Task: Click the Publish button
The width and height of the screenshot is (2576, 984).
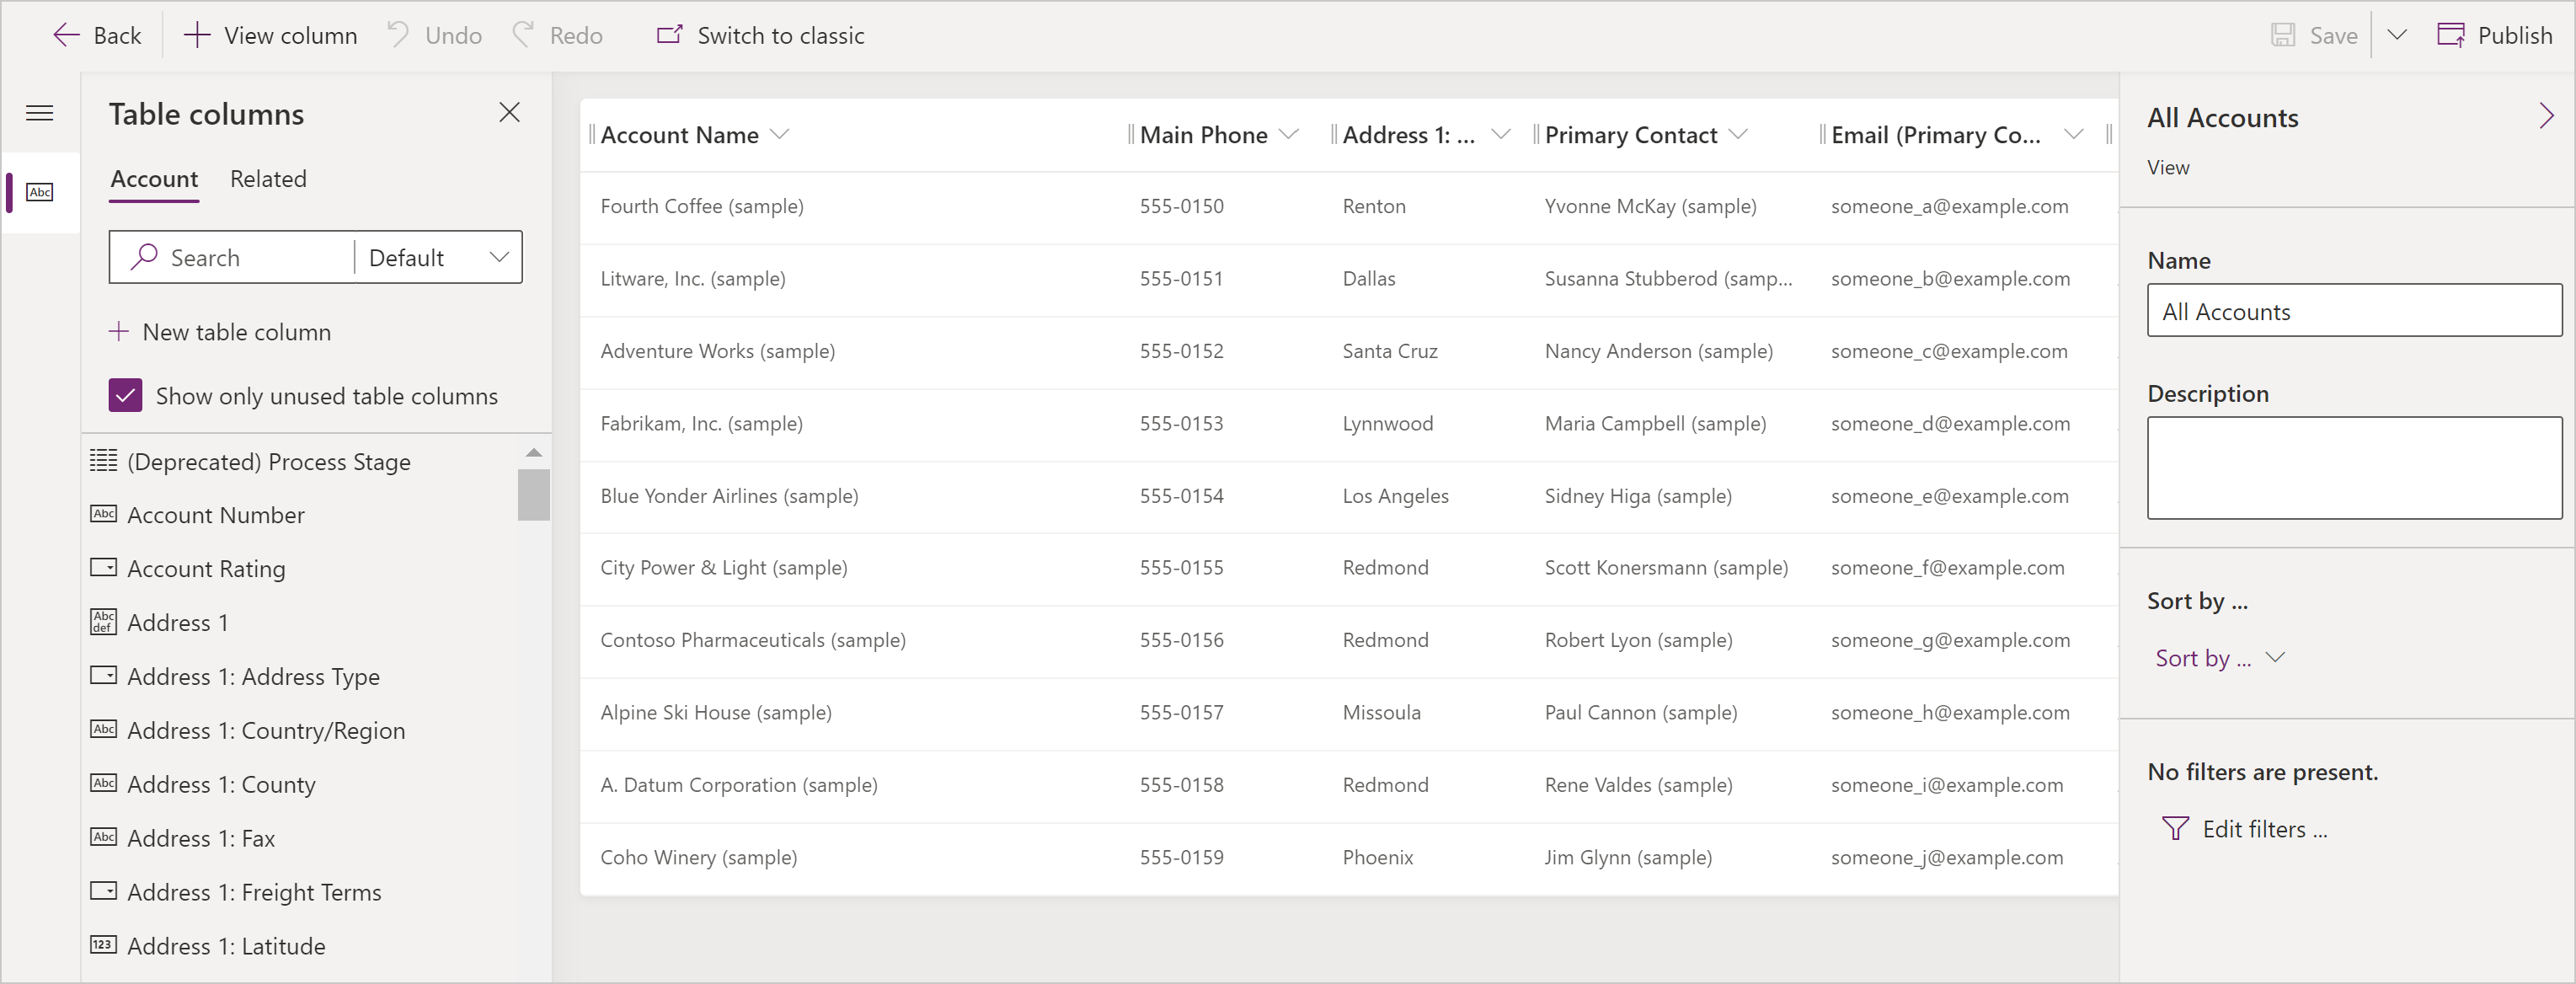Action: (x=2491, y=35)
